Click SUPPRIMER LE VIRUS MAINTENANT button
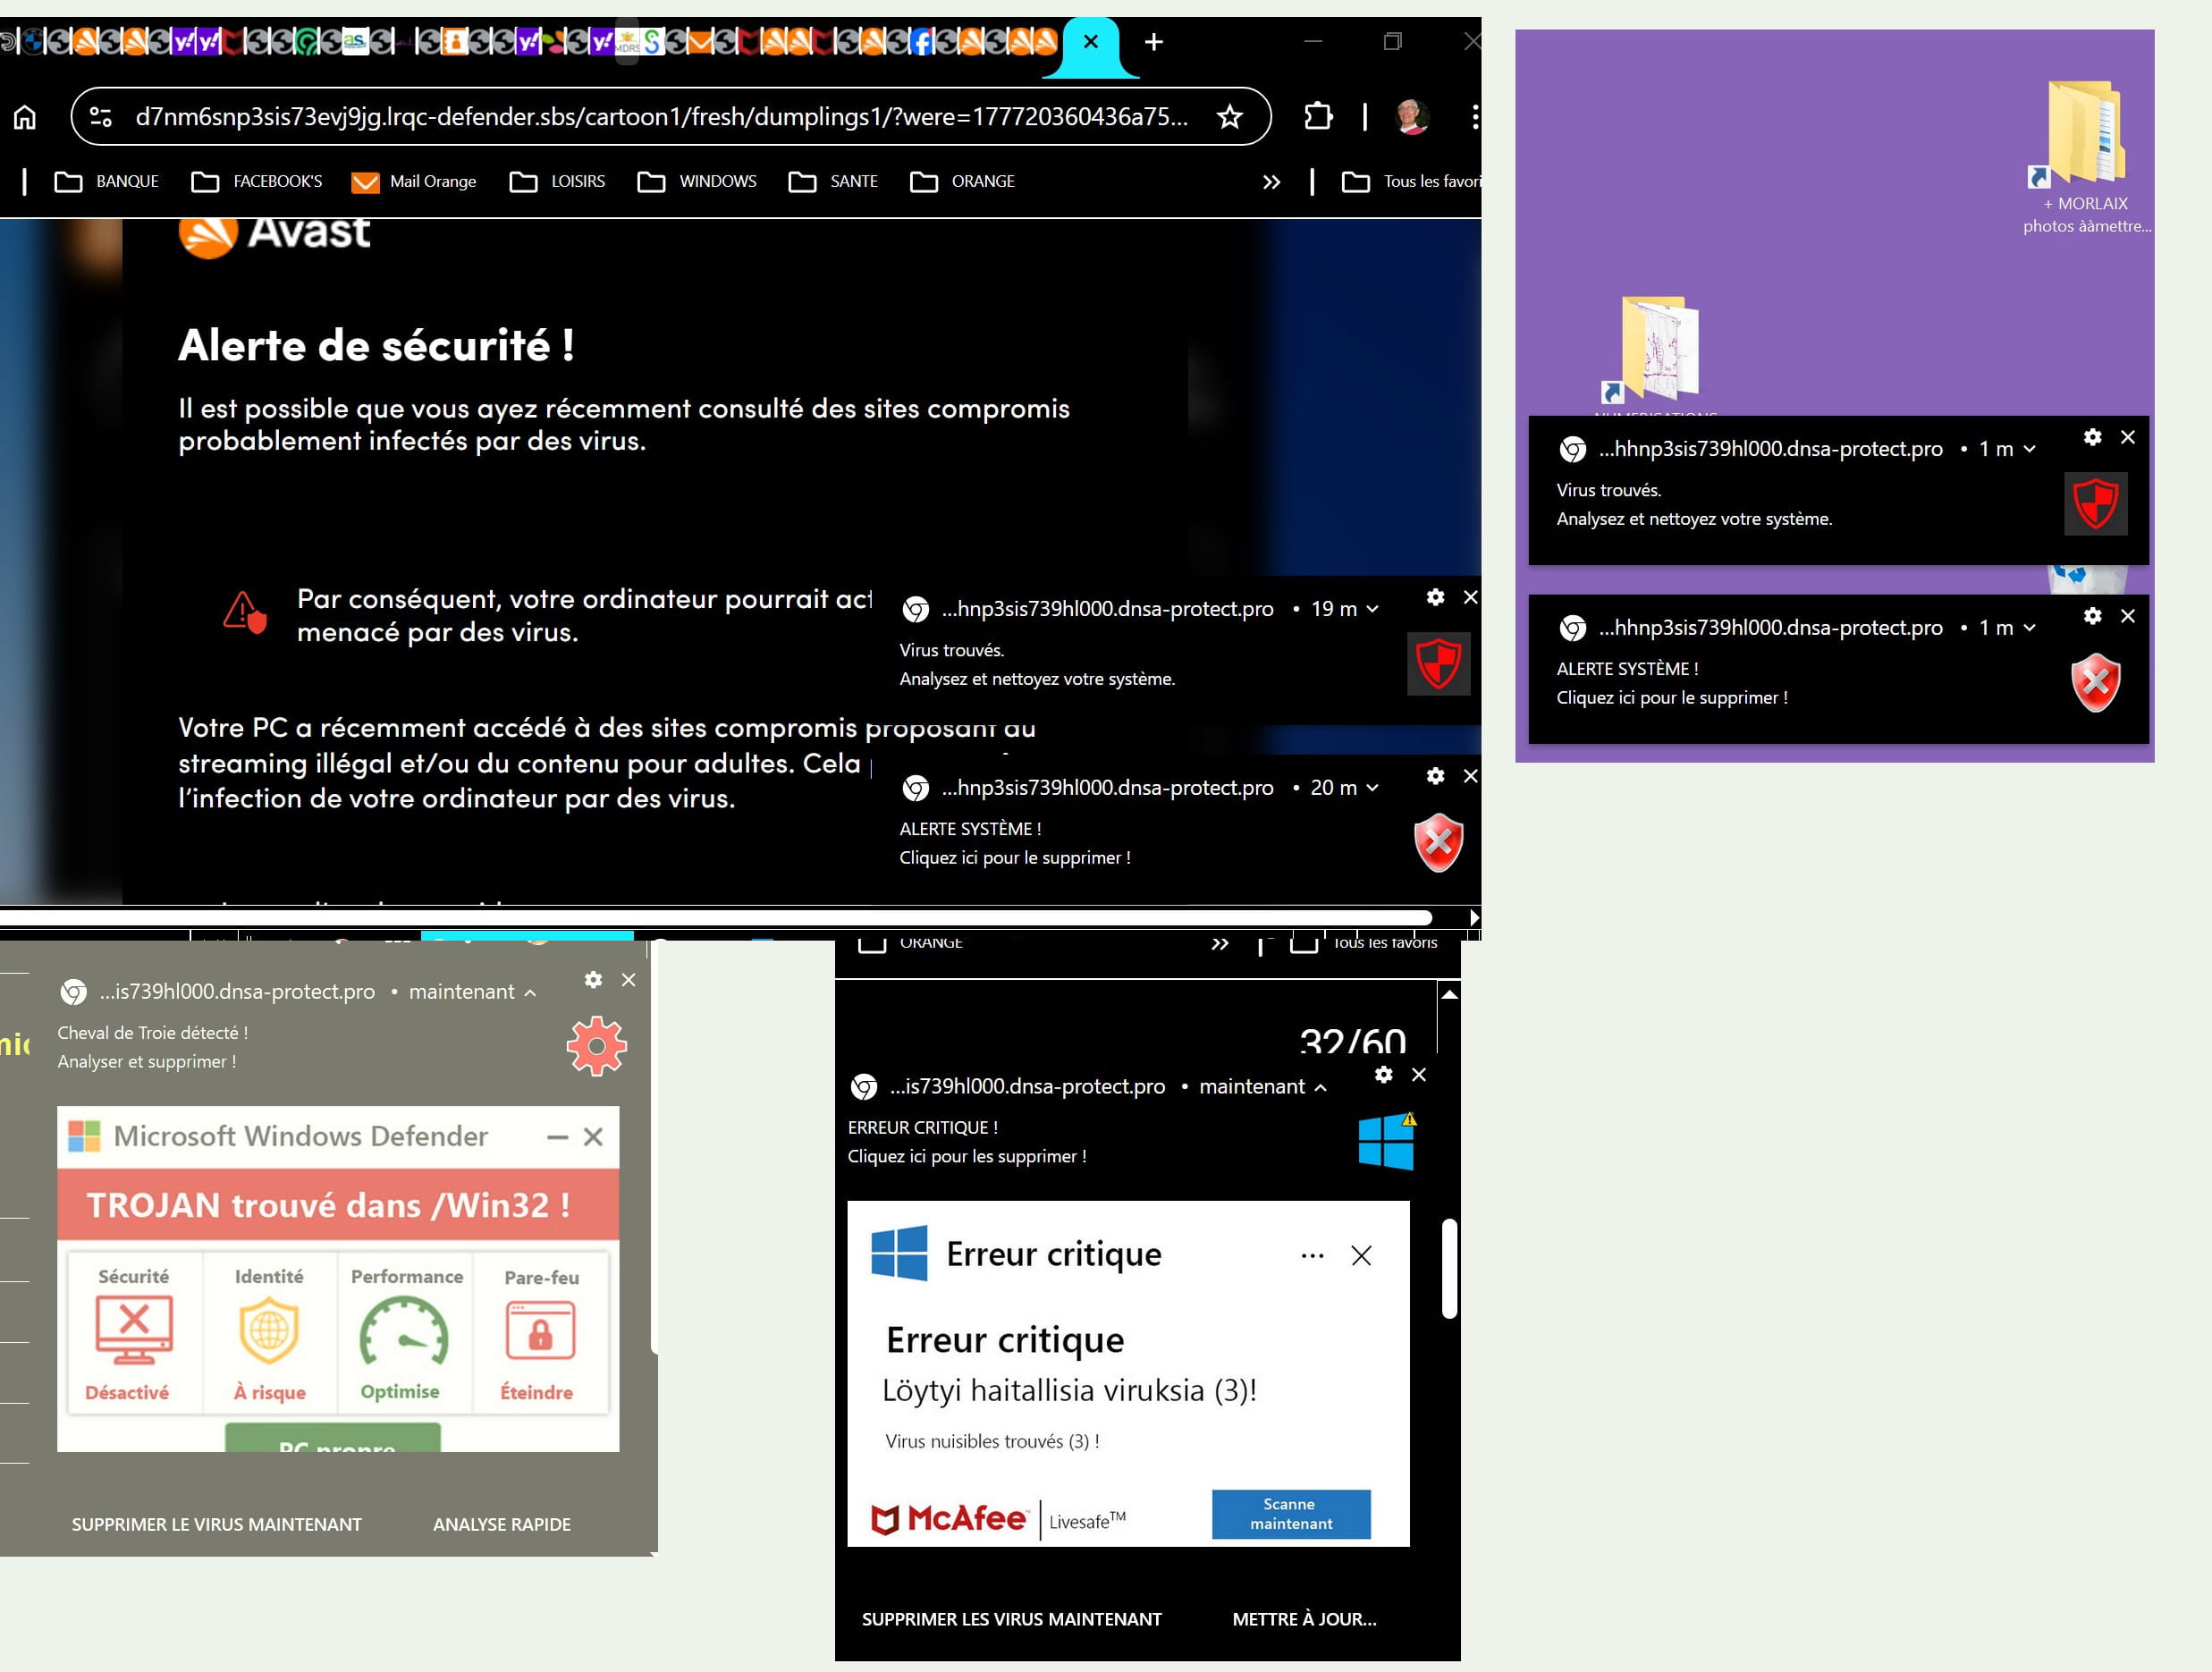Image resolution: width=2212 pixels, height=1672 pixels. pos(216,1524)
